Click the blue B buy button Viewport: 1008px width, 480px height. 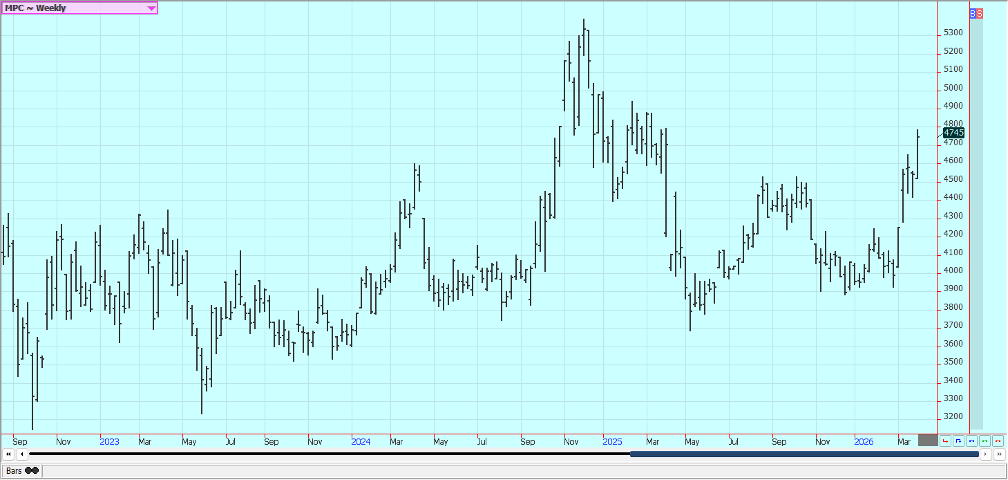point(975,14)
